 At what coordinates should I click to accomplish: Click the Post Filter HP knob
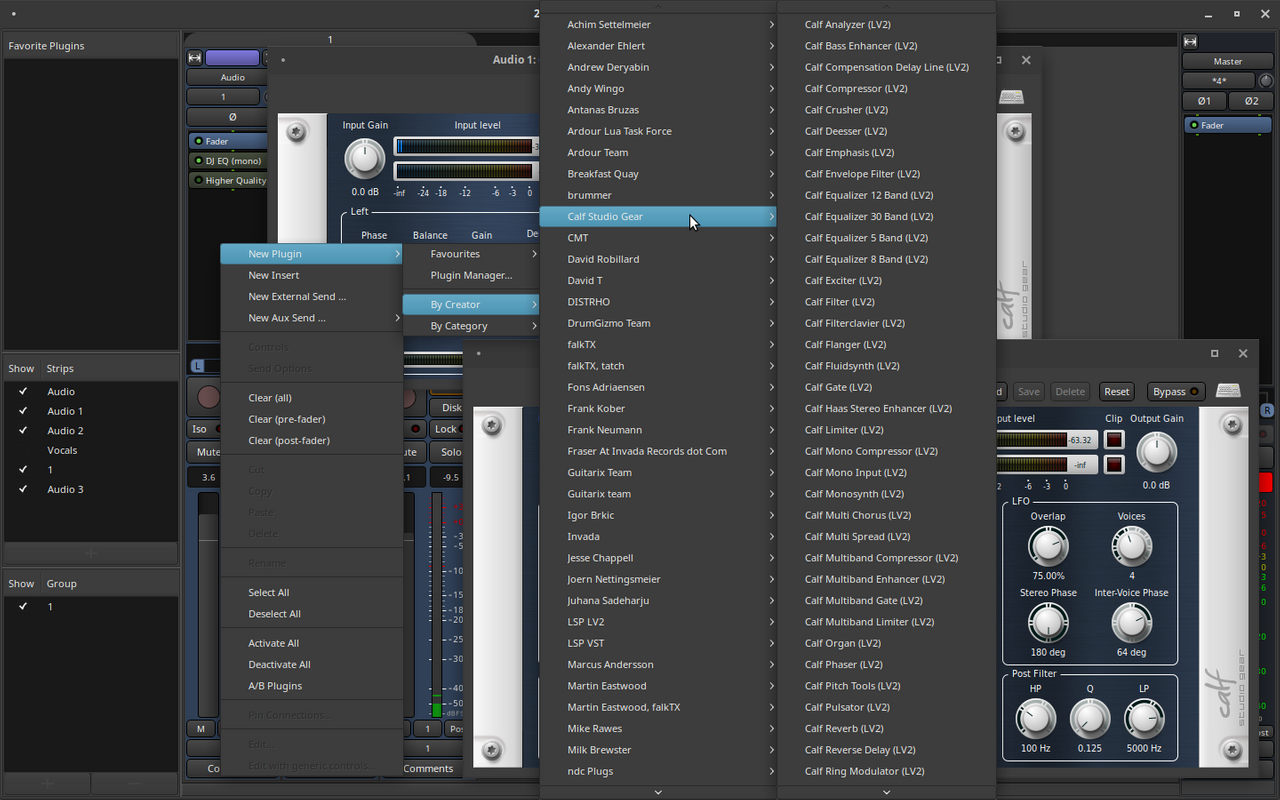[x=1035, y=719]
